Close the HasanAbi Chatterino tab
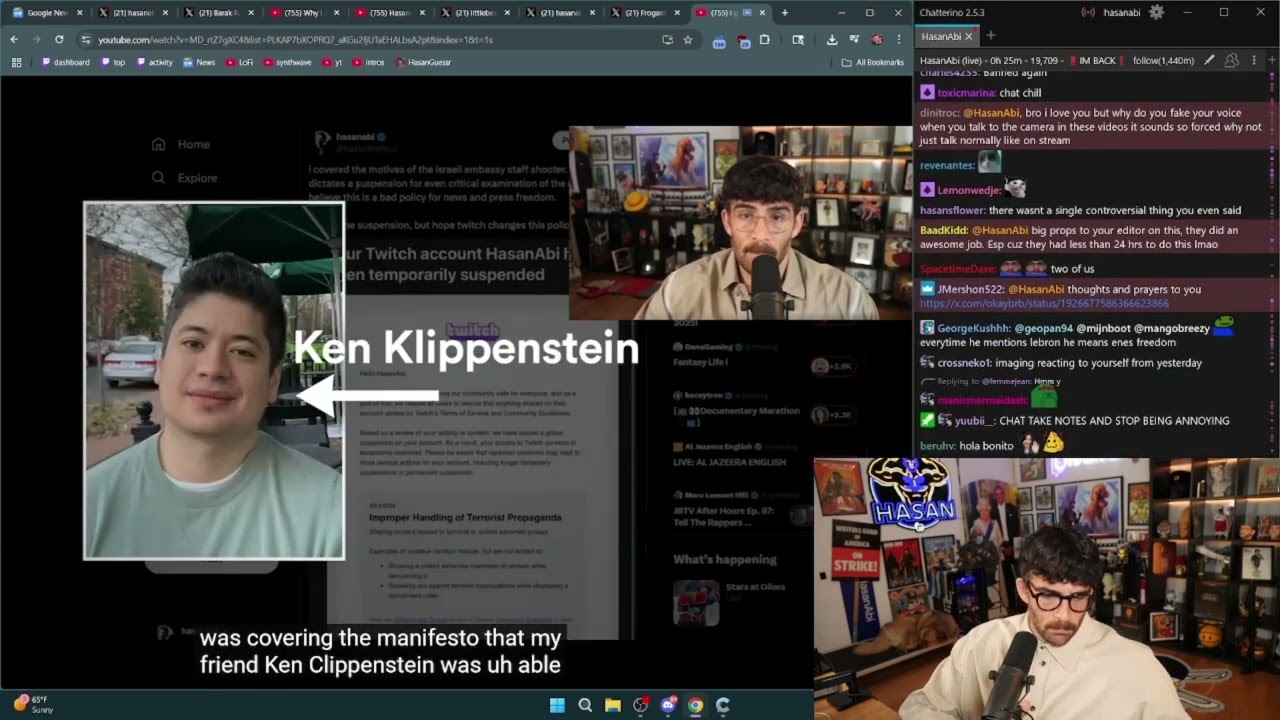The image size is (1280, 720). [969, 36]
